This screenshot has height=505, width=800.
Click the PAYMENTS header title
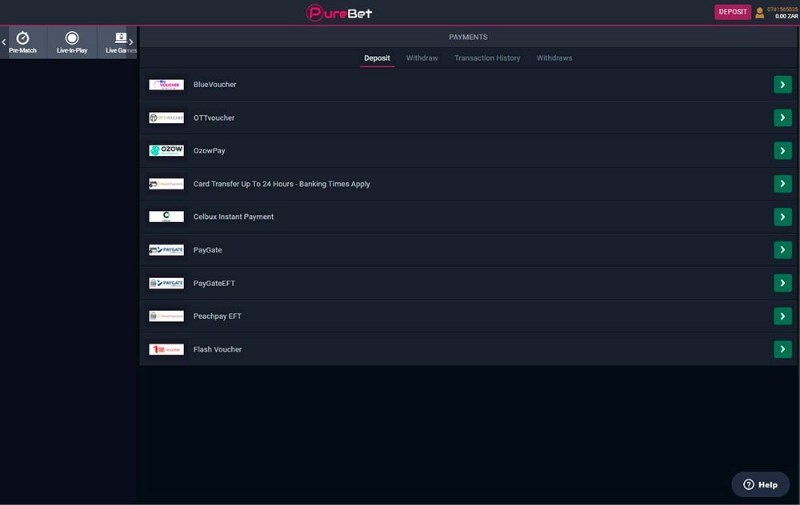tap(468, 37)
